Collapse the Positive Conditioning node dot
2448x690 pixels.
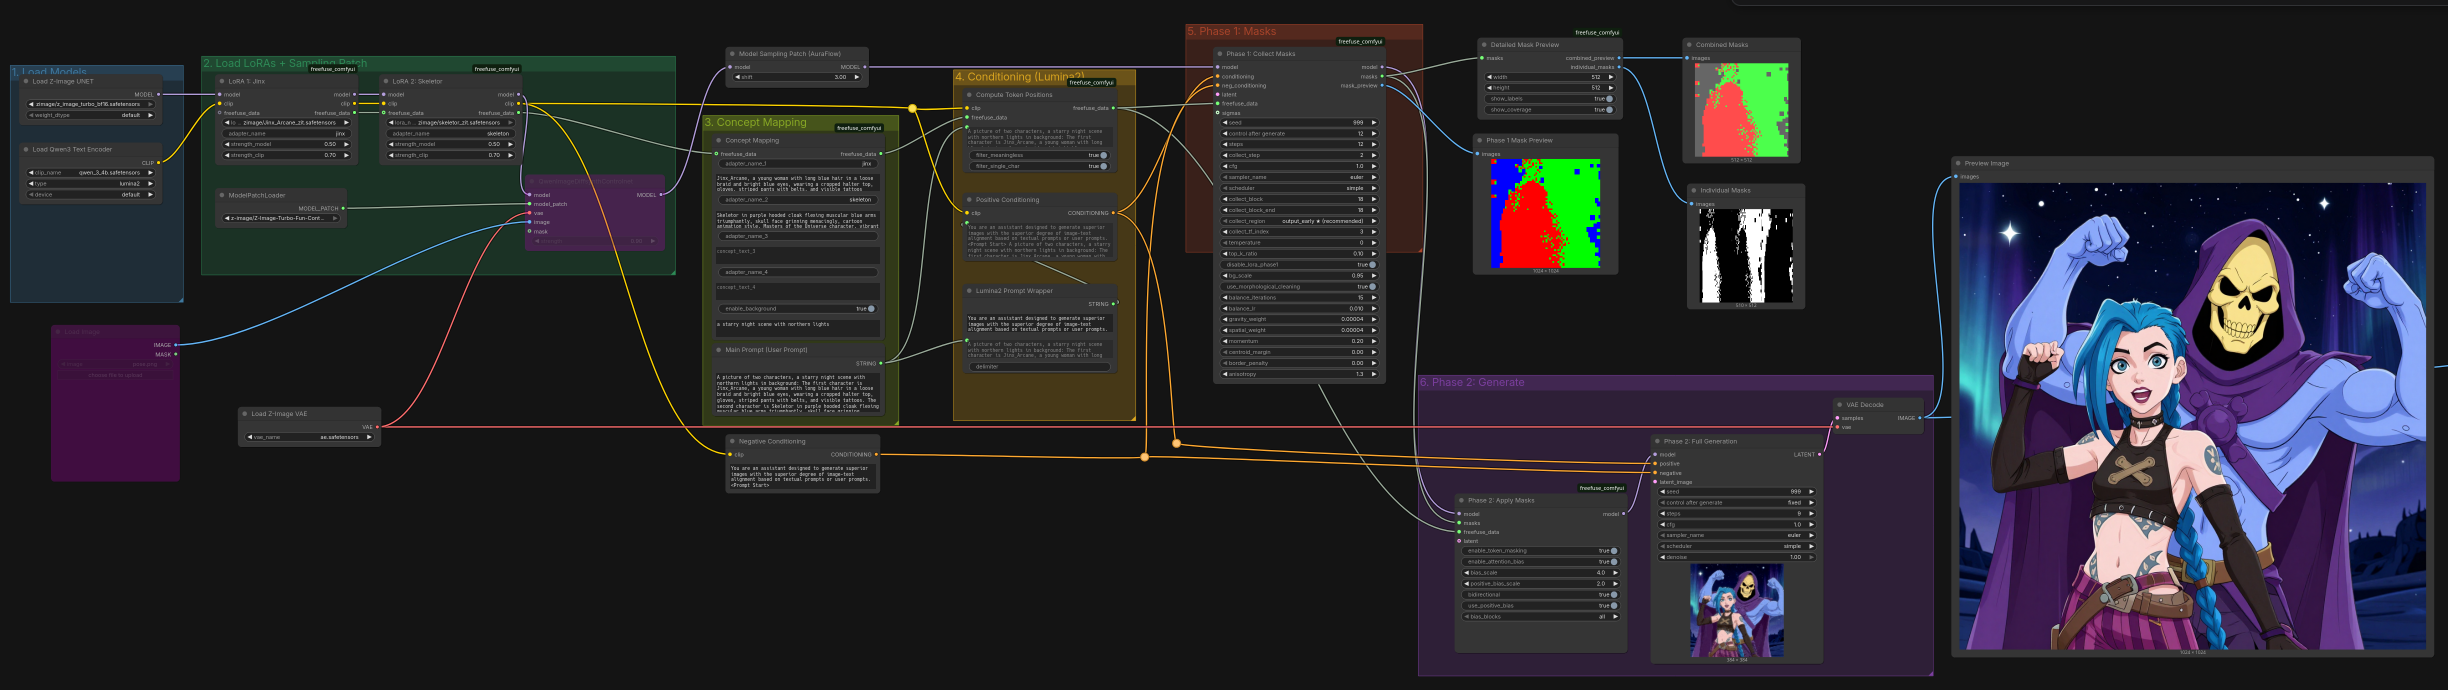pos(969,200)
